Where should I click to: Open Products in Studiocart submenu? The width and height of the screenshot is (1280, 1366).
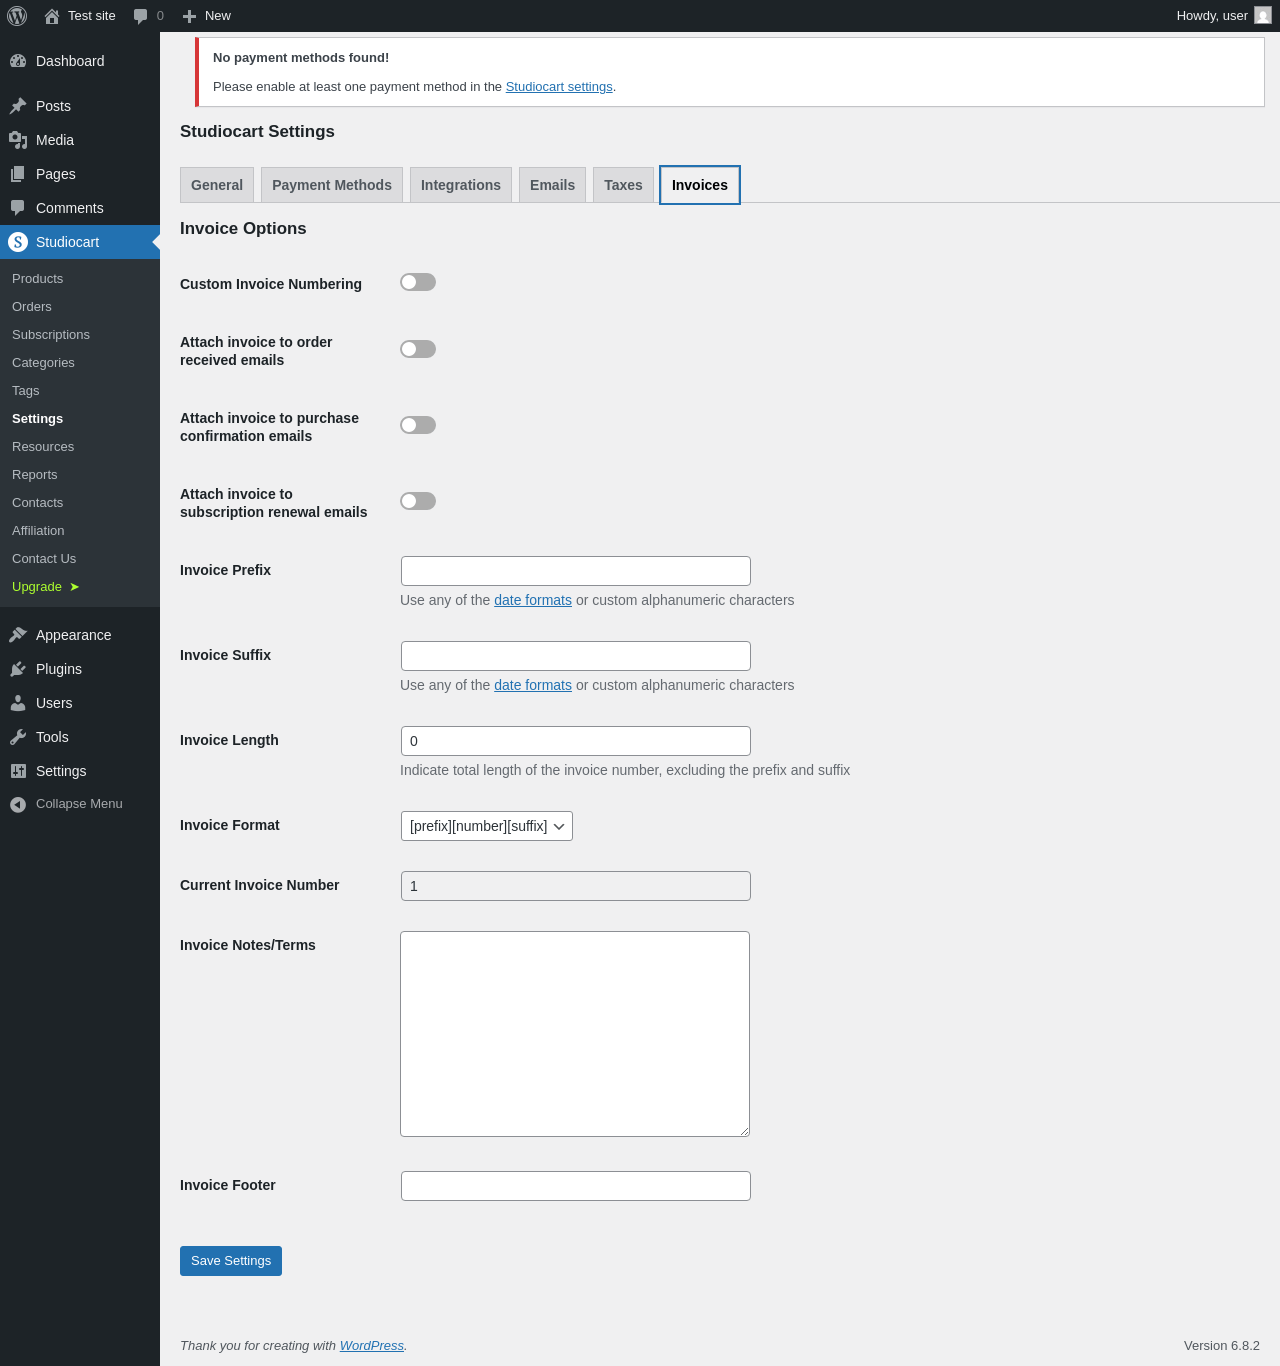(80, 279)
